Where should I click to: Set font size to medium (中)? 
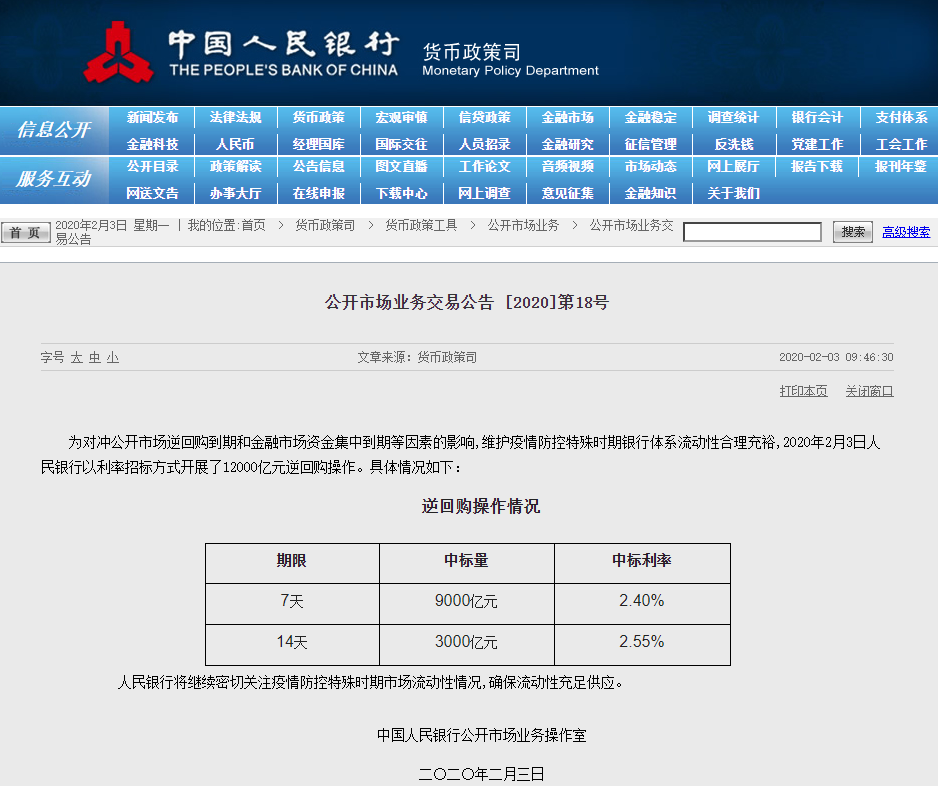[x=94, y=358]
